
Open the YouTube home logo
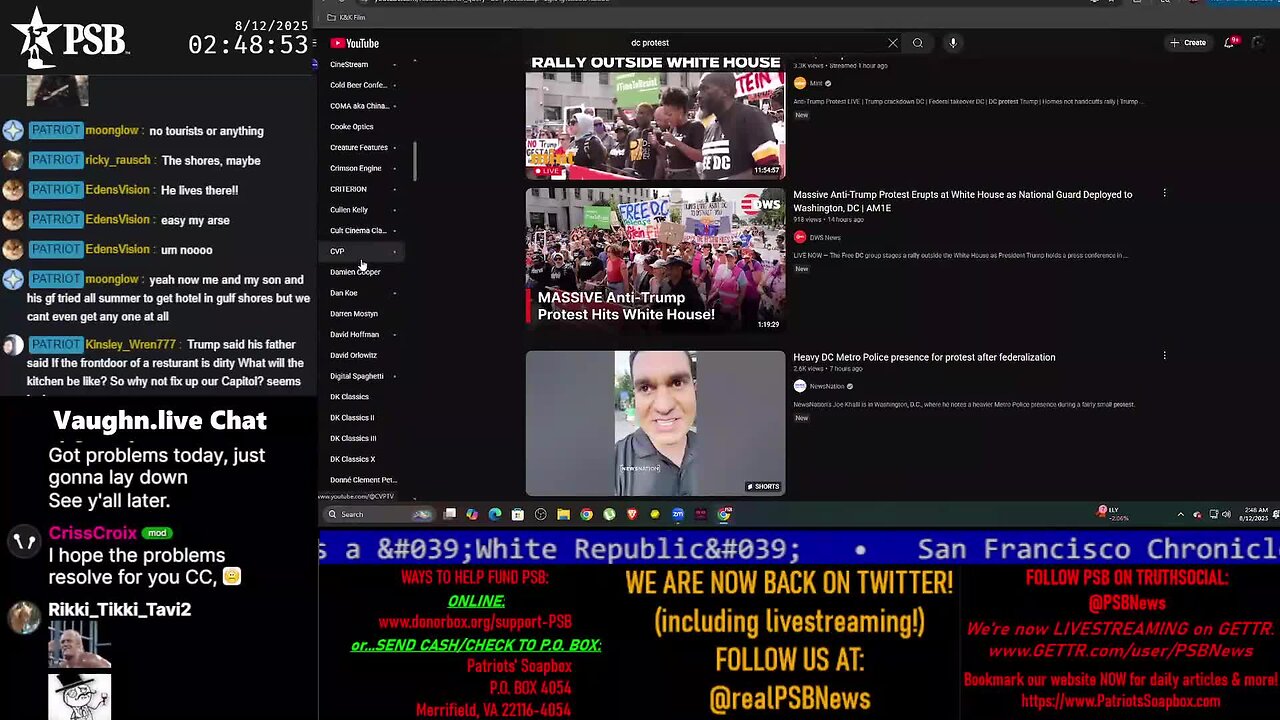pyautogui.click(x=355, y=43)
